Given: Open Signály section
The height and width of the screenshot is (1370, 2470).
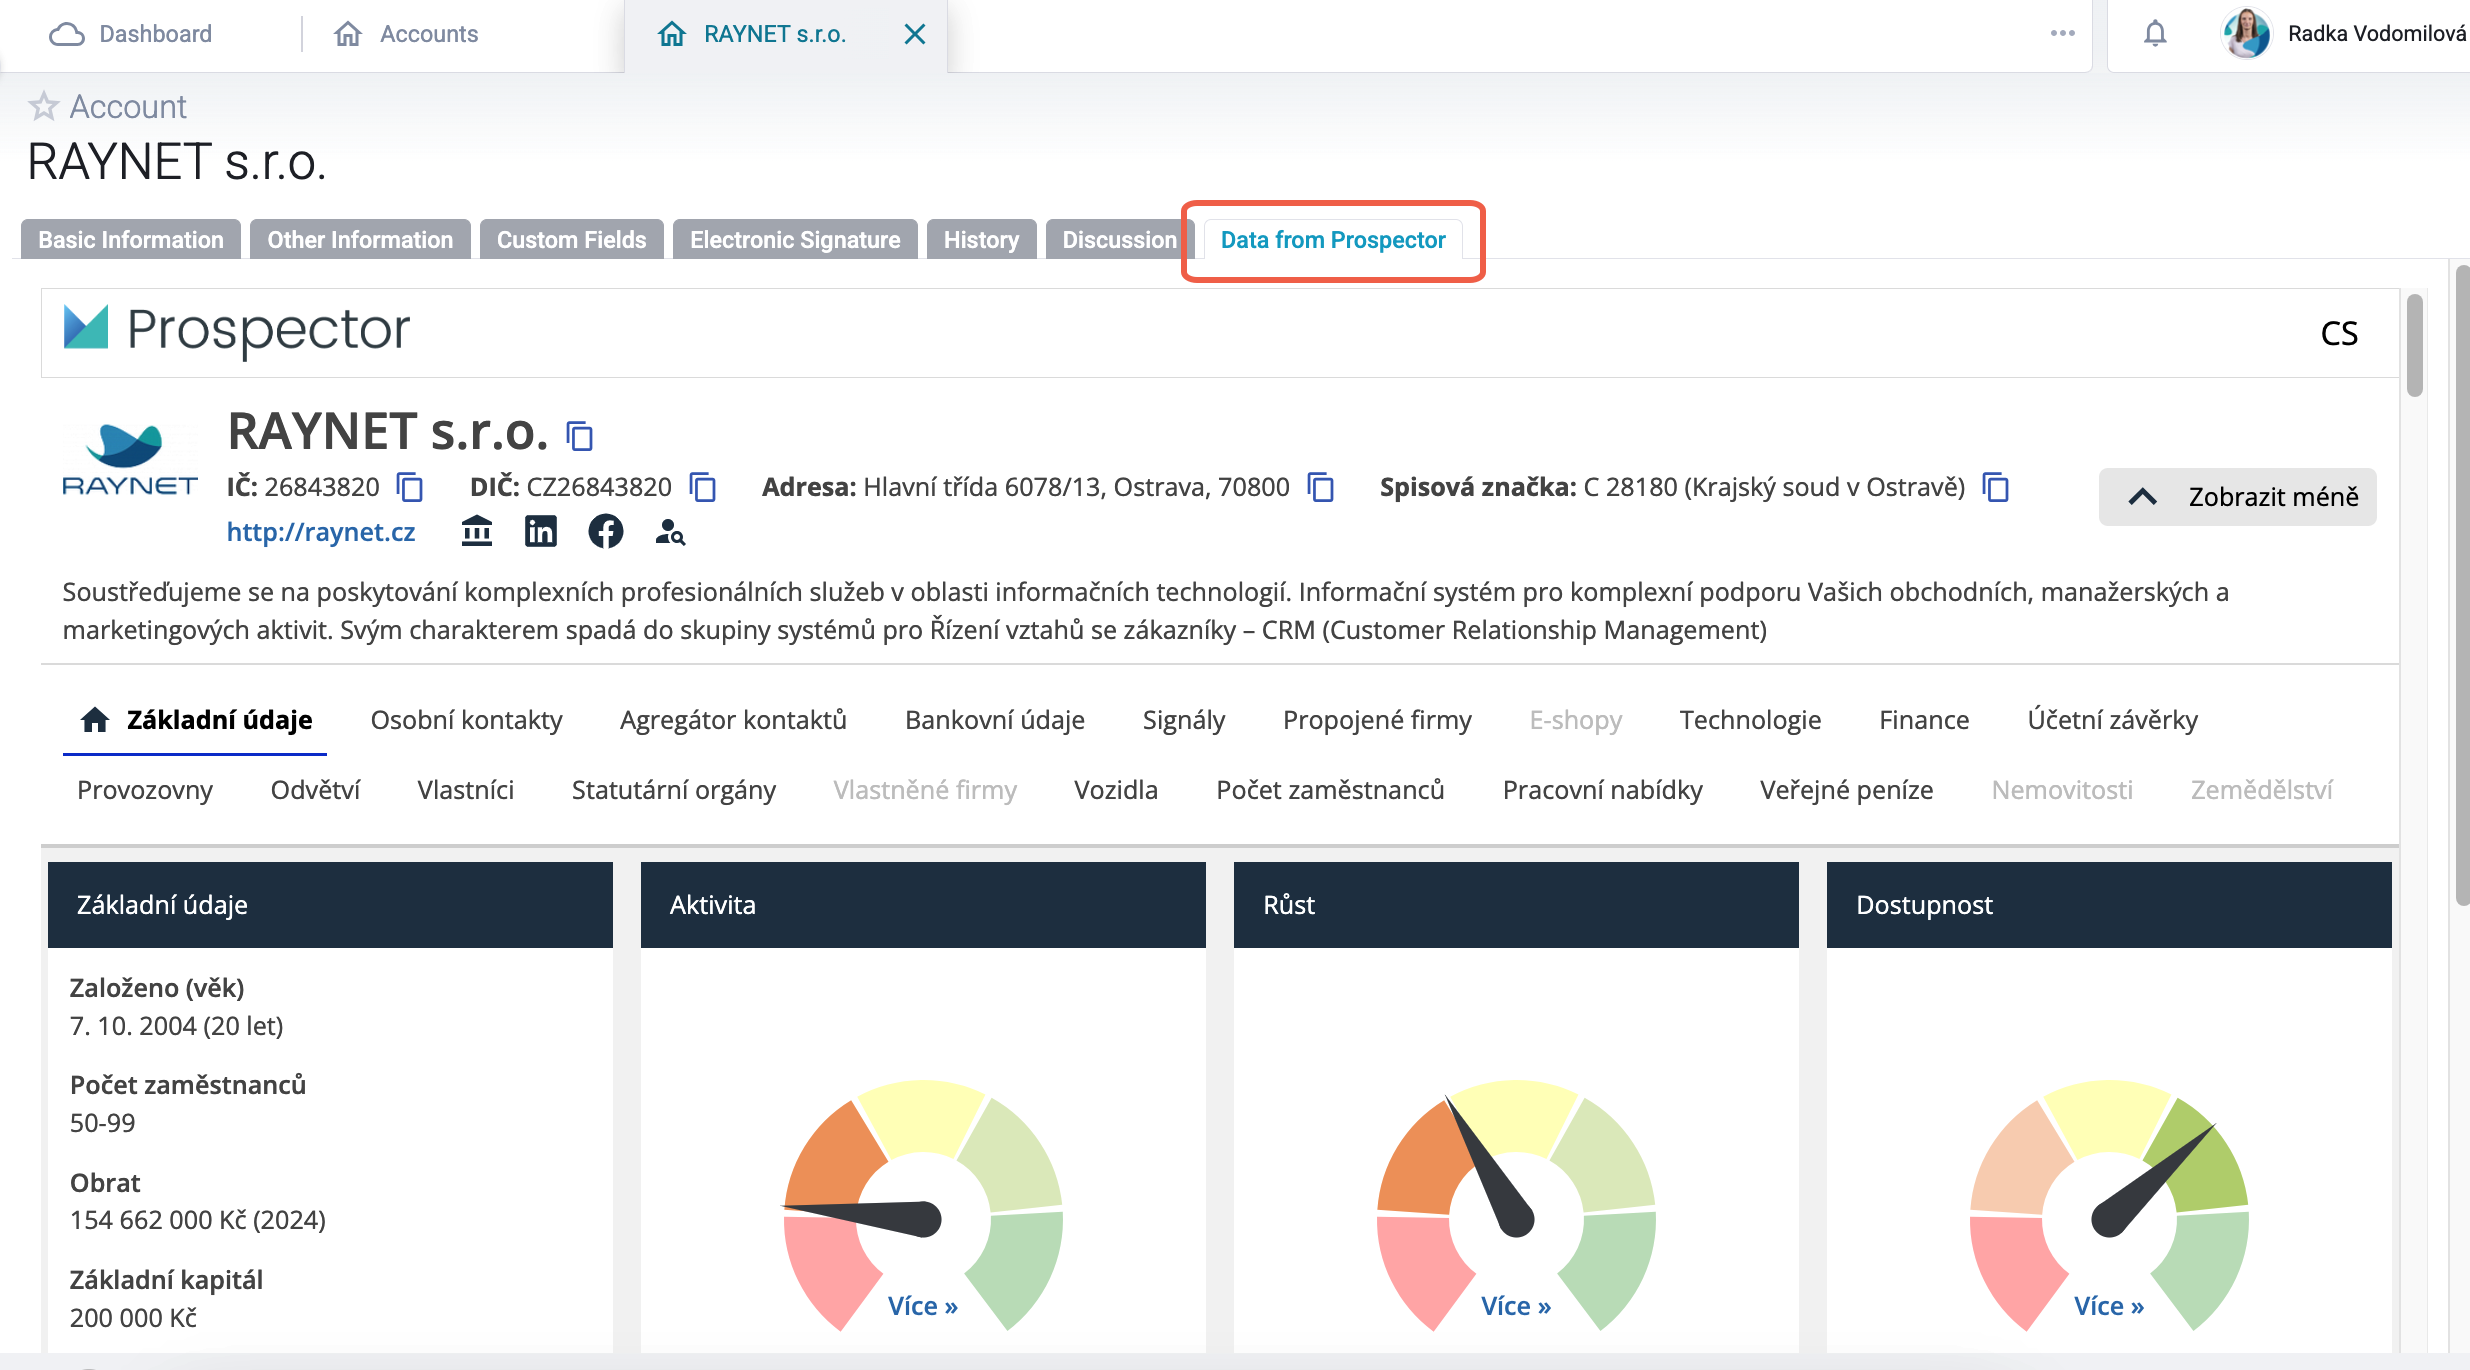Looking at the screenshot, I should [1184, 720].
